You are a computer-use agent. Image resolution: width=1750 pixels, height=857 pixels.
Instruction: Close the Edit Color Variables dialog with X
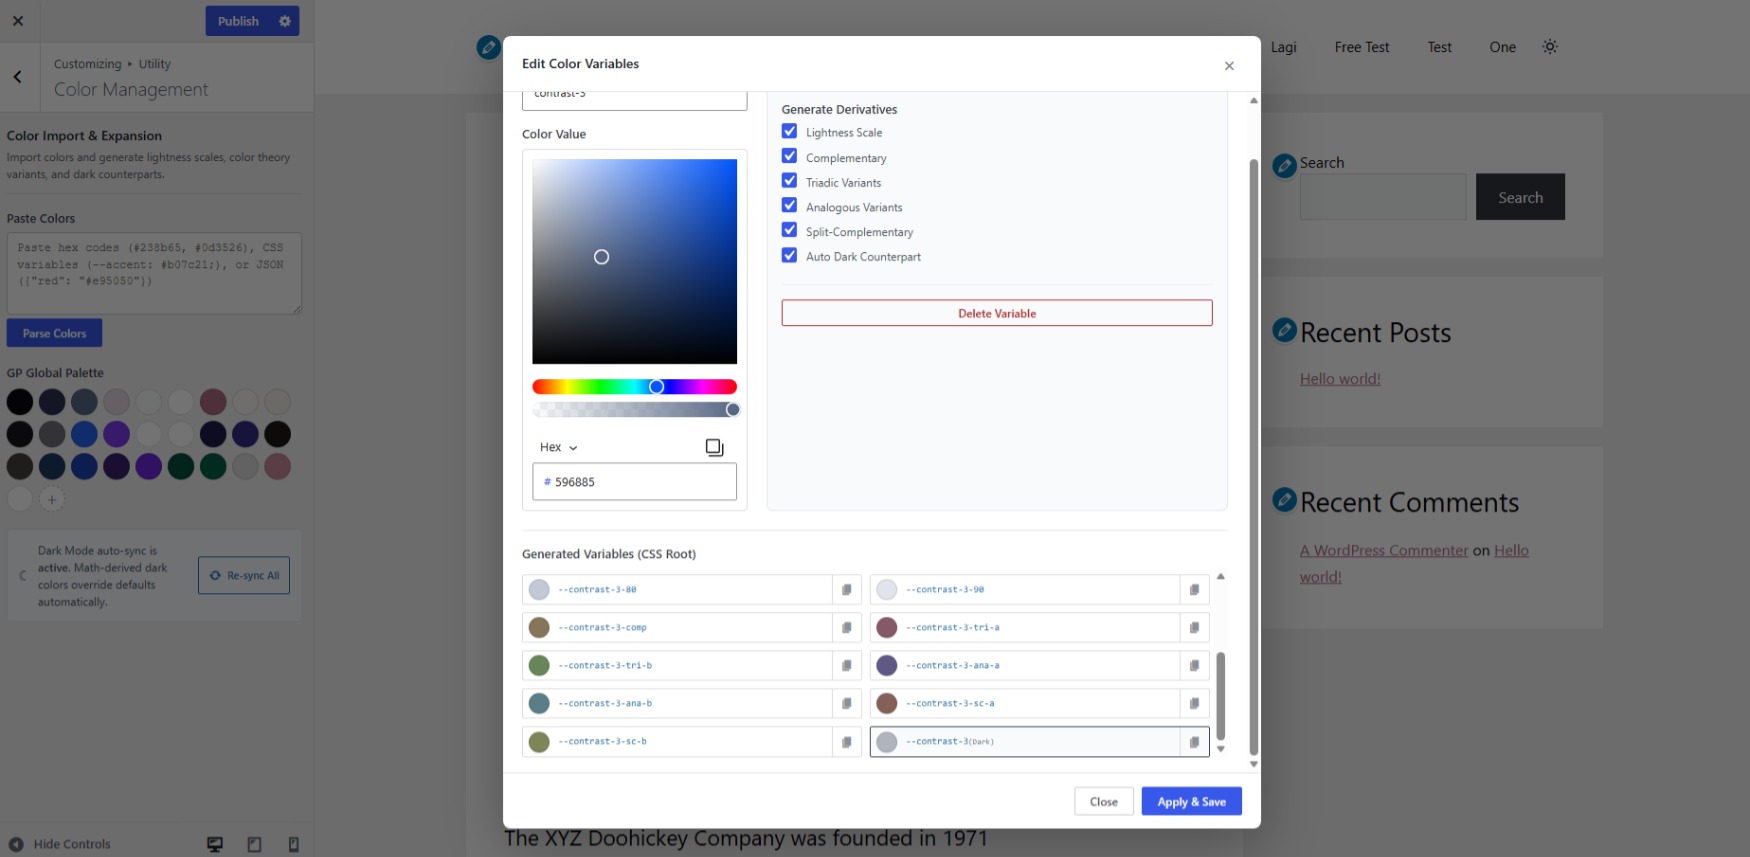pos(1229,66)
